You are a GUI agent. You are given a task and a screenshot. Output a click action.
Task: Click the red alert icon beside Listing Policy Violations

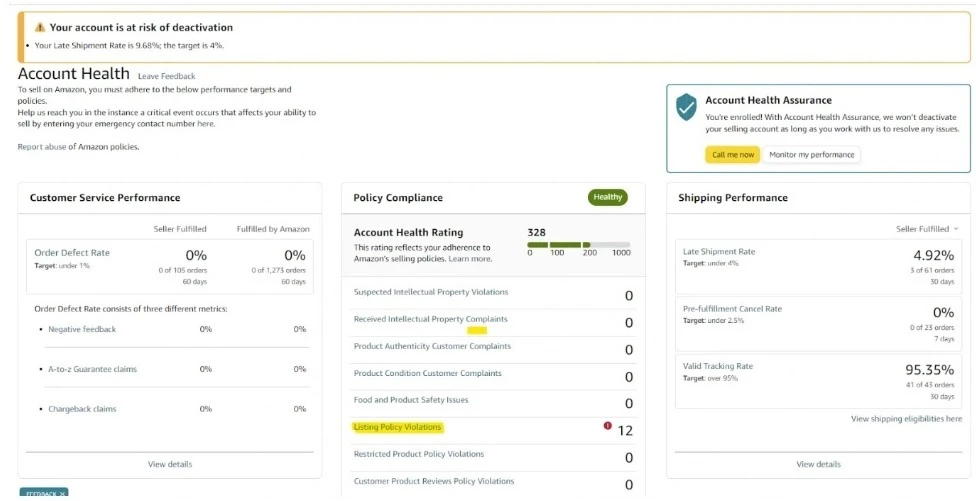pyautogui.click(x=608, y=426)
